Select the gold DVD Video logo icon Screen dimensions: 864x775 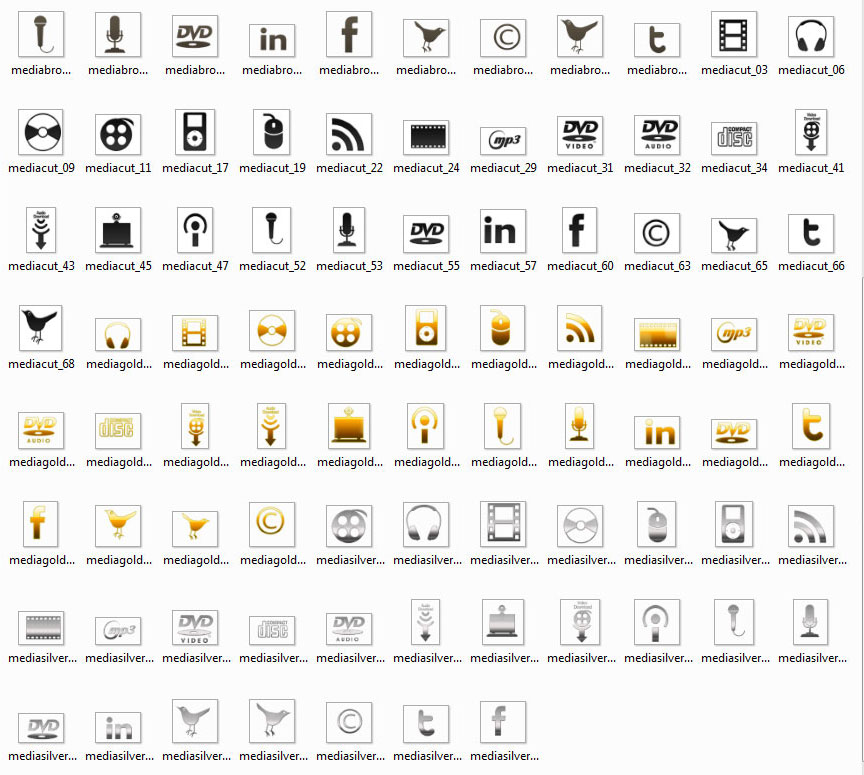coord(811,333)
